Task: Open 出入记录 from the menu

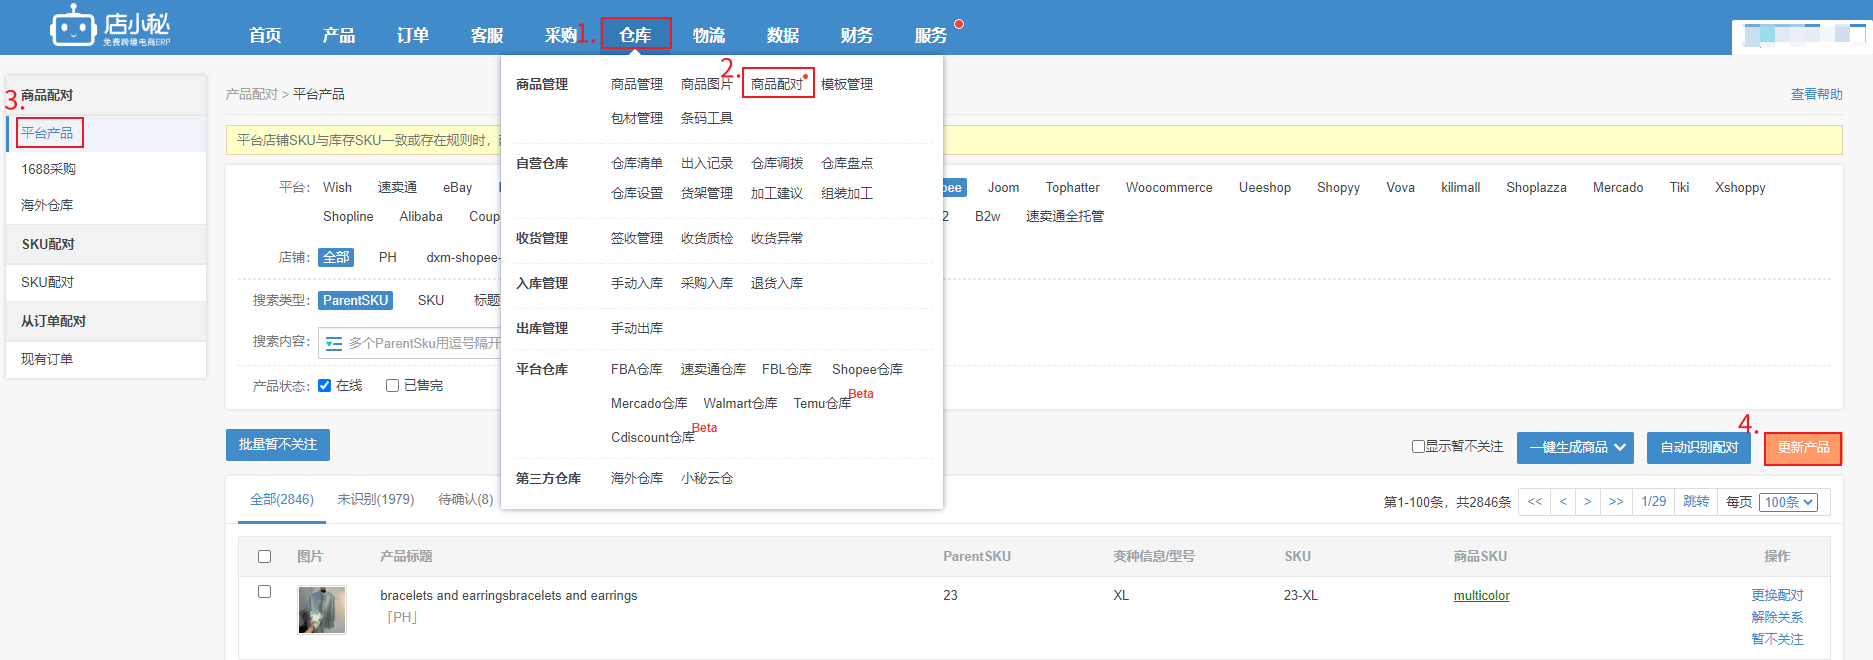Action: point(707,163)
